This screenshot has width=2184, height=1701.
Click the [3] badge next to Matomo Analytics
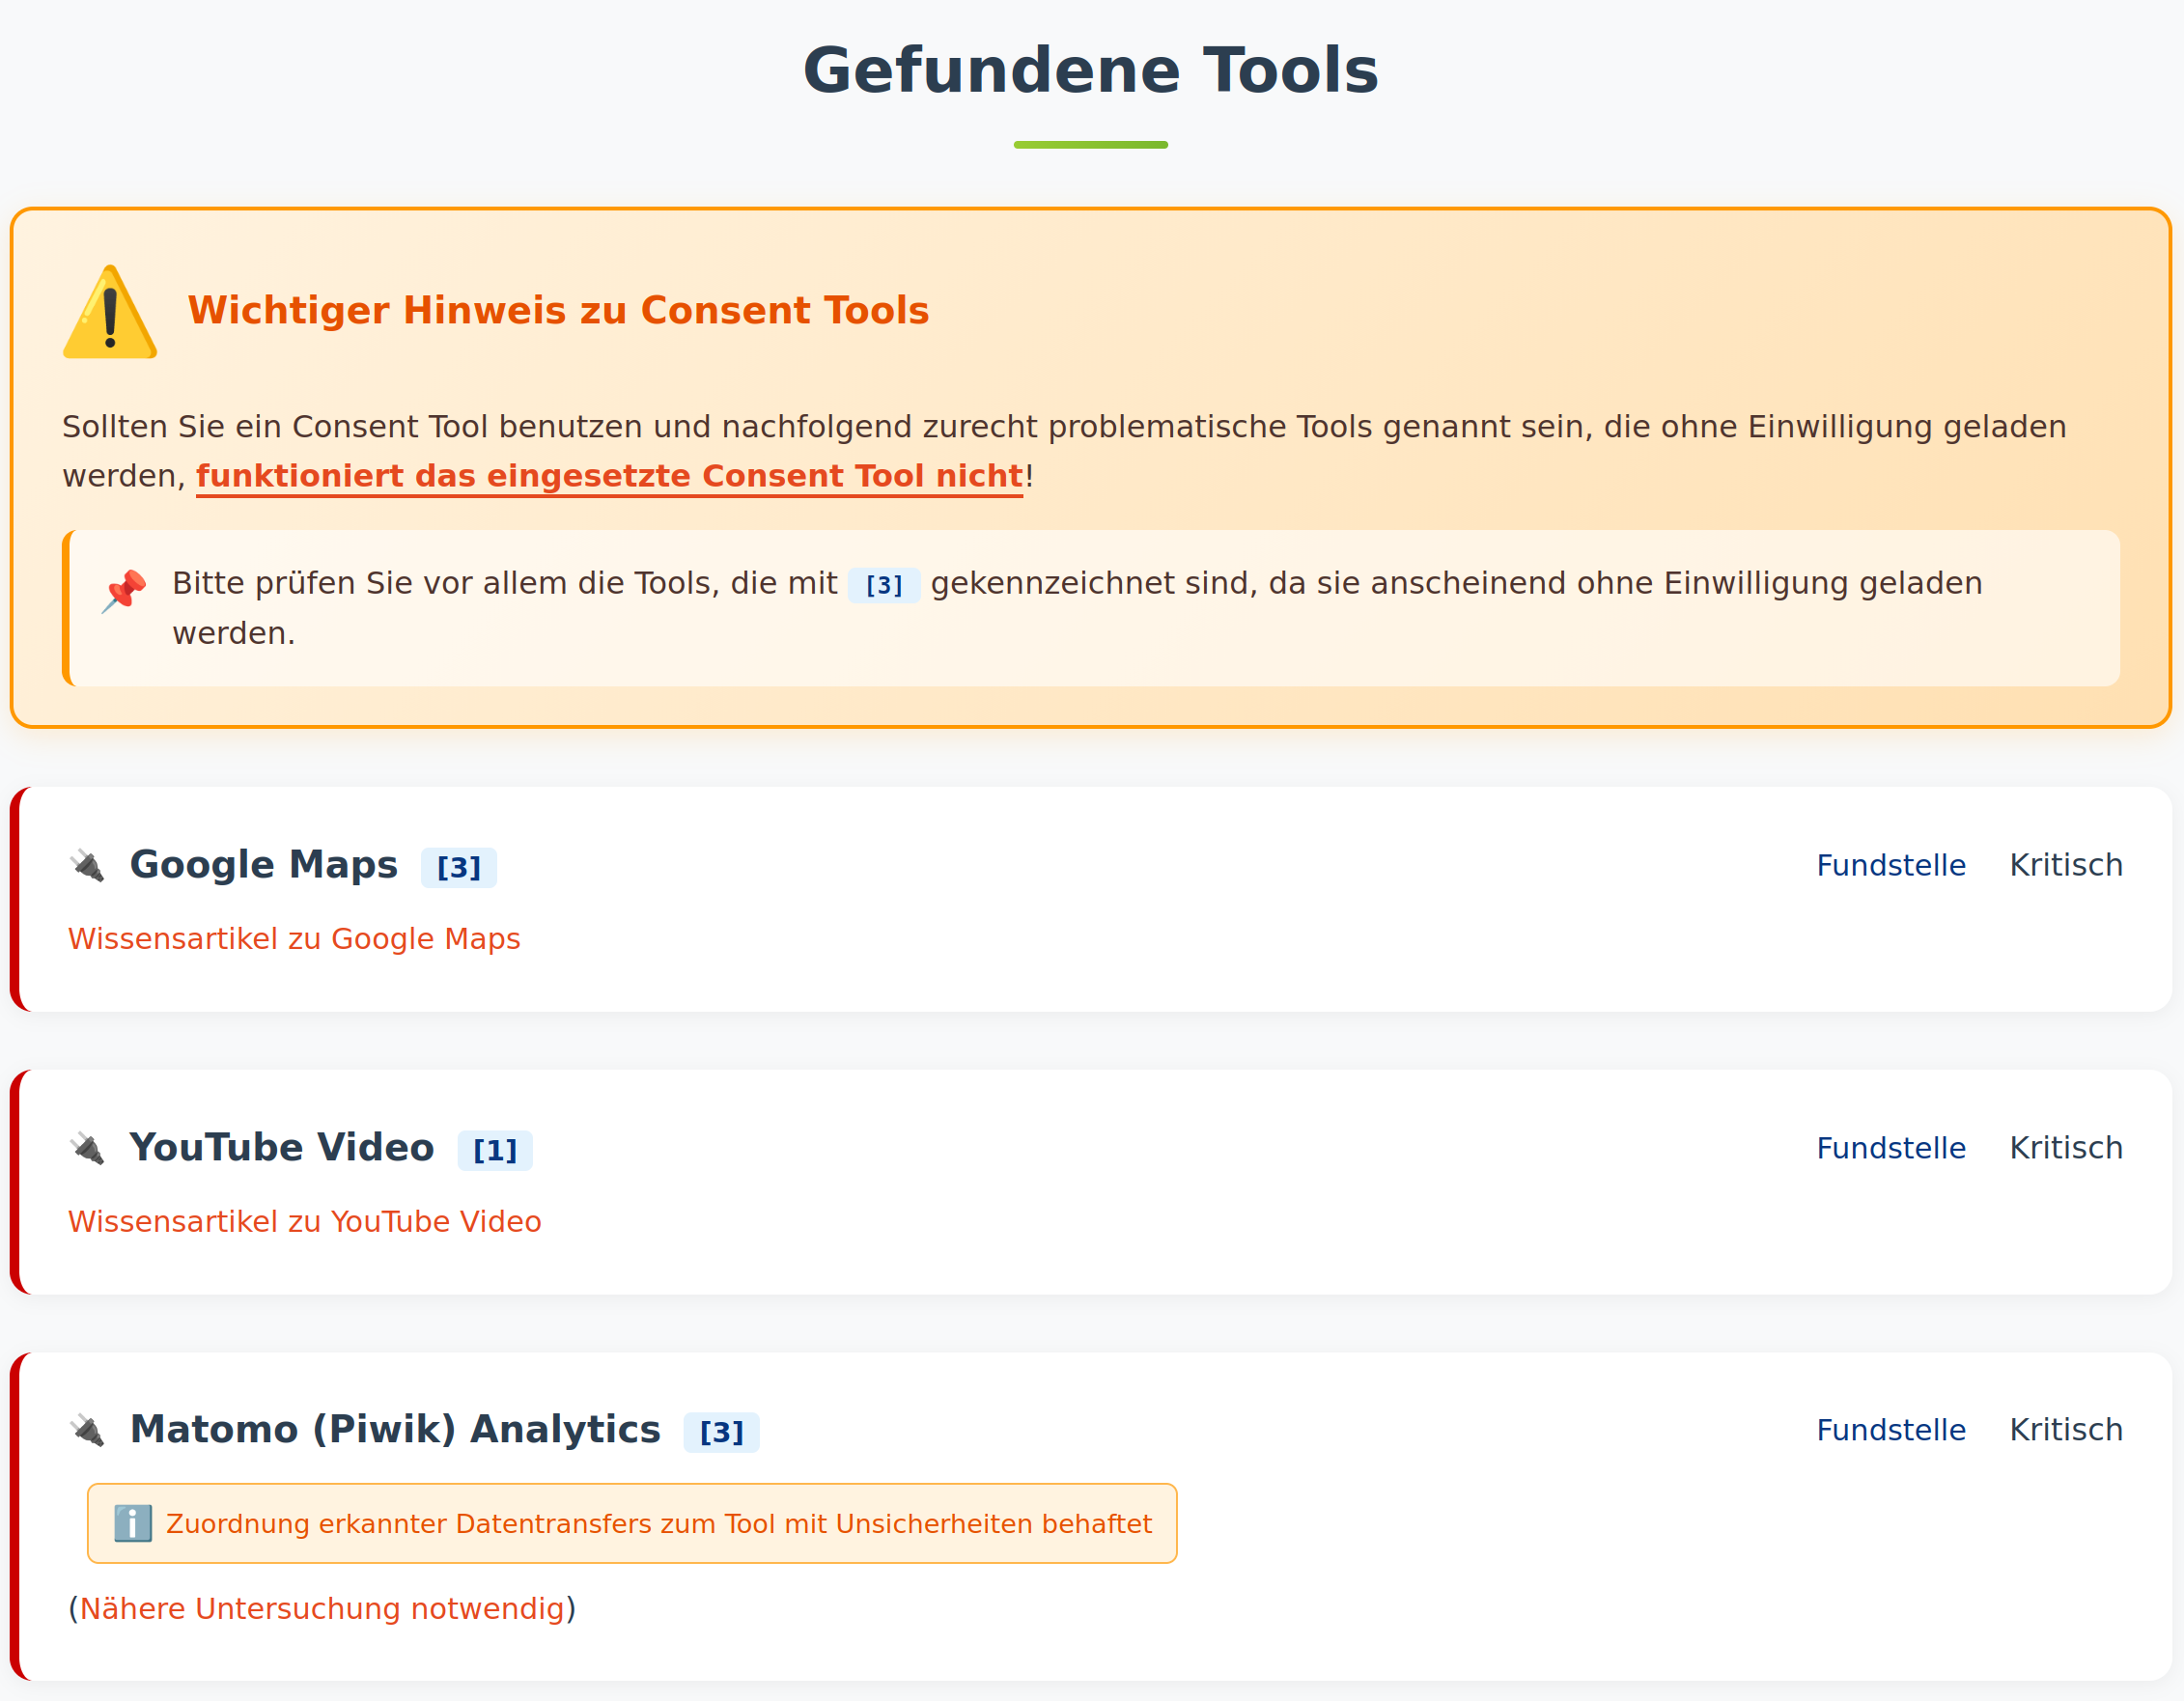point(722,1432)
